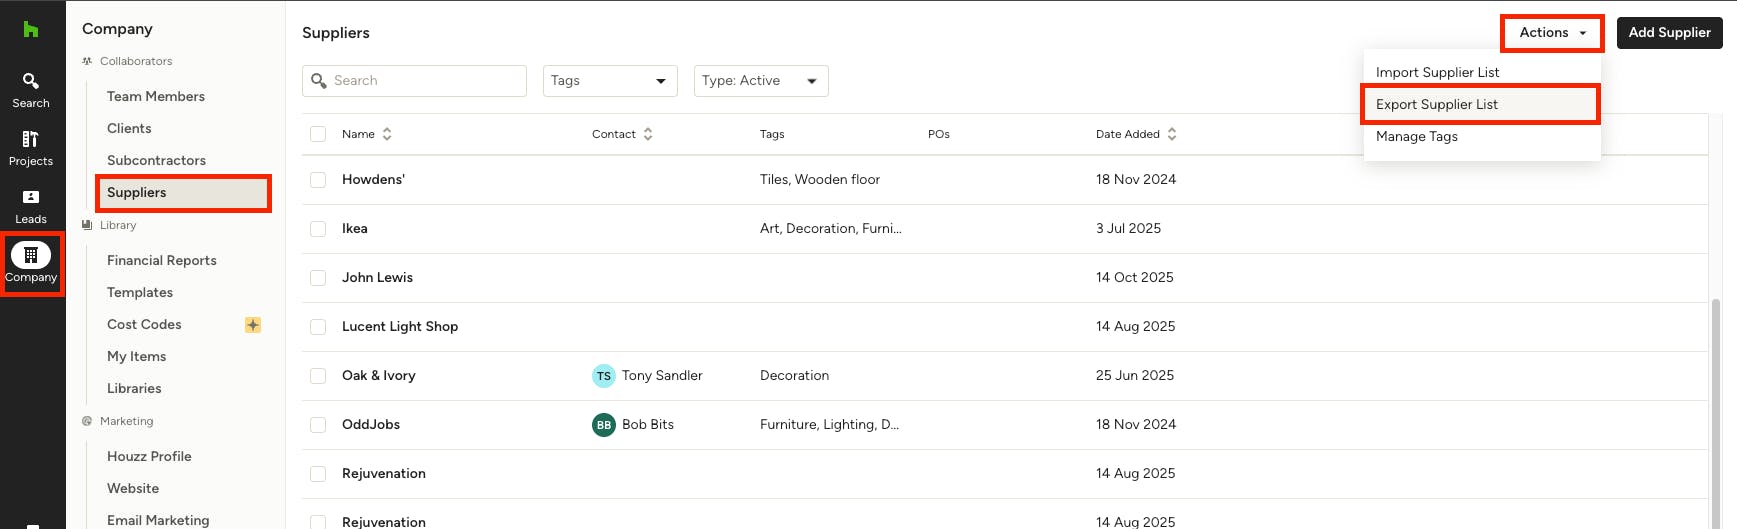The width and height of the screenshot is (1737, 529).
Task: Select Suppliers in the sidebar
Action: click(183, 193)
